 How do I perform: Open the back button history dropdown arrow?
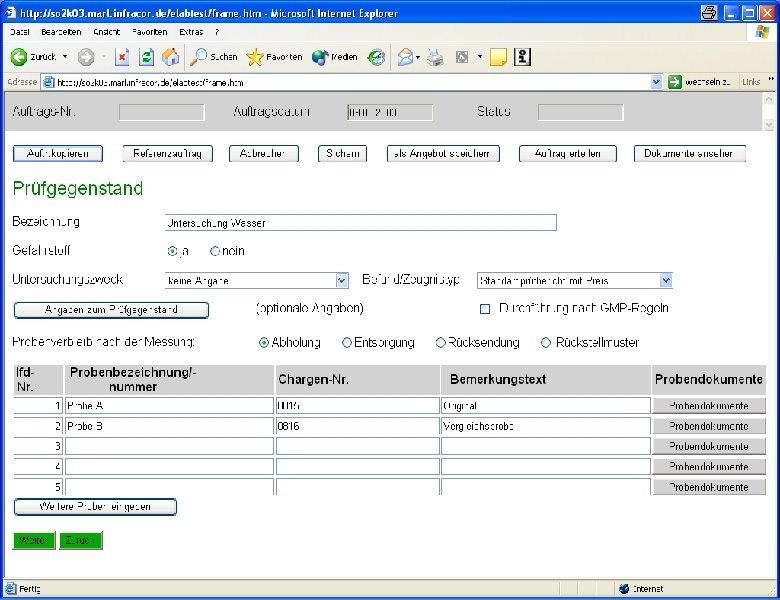[65, 57]
